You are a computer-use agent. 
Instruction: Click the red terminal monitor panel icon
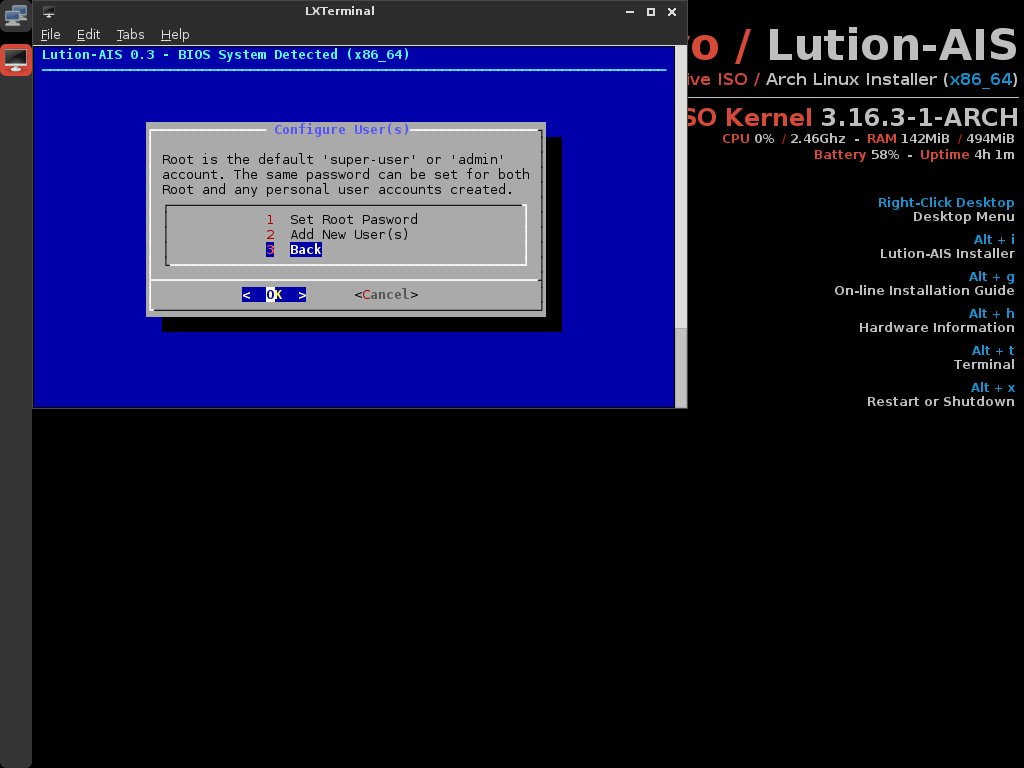[16, 60]
